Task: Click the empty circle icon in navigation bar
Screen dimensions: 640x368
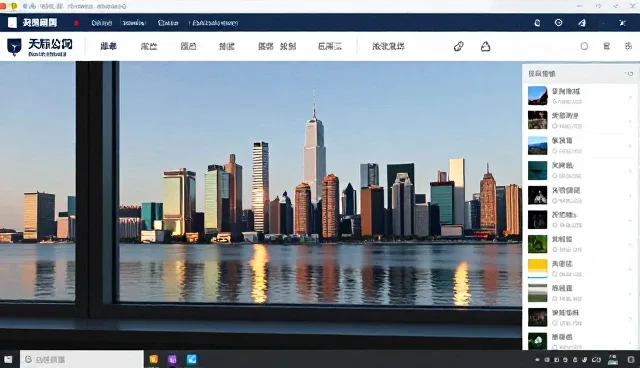Action: (584, 46)
